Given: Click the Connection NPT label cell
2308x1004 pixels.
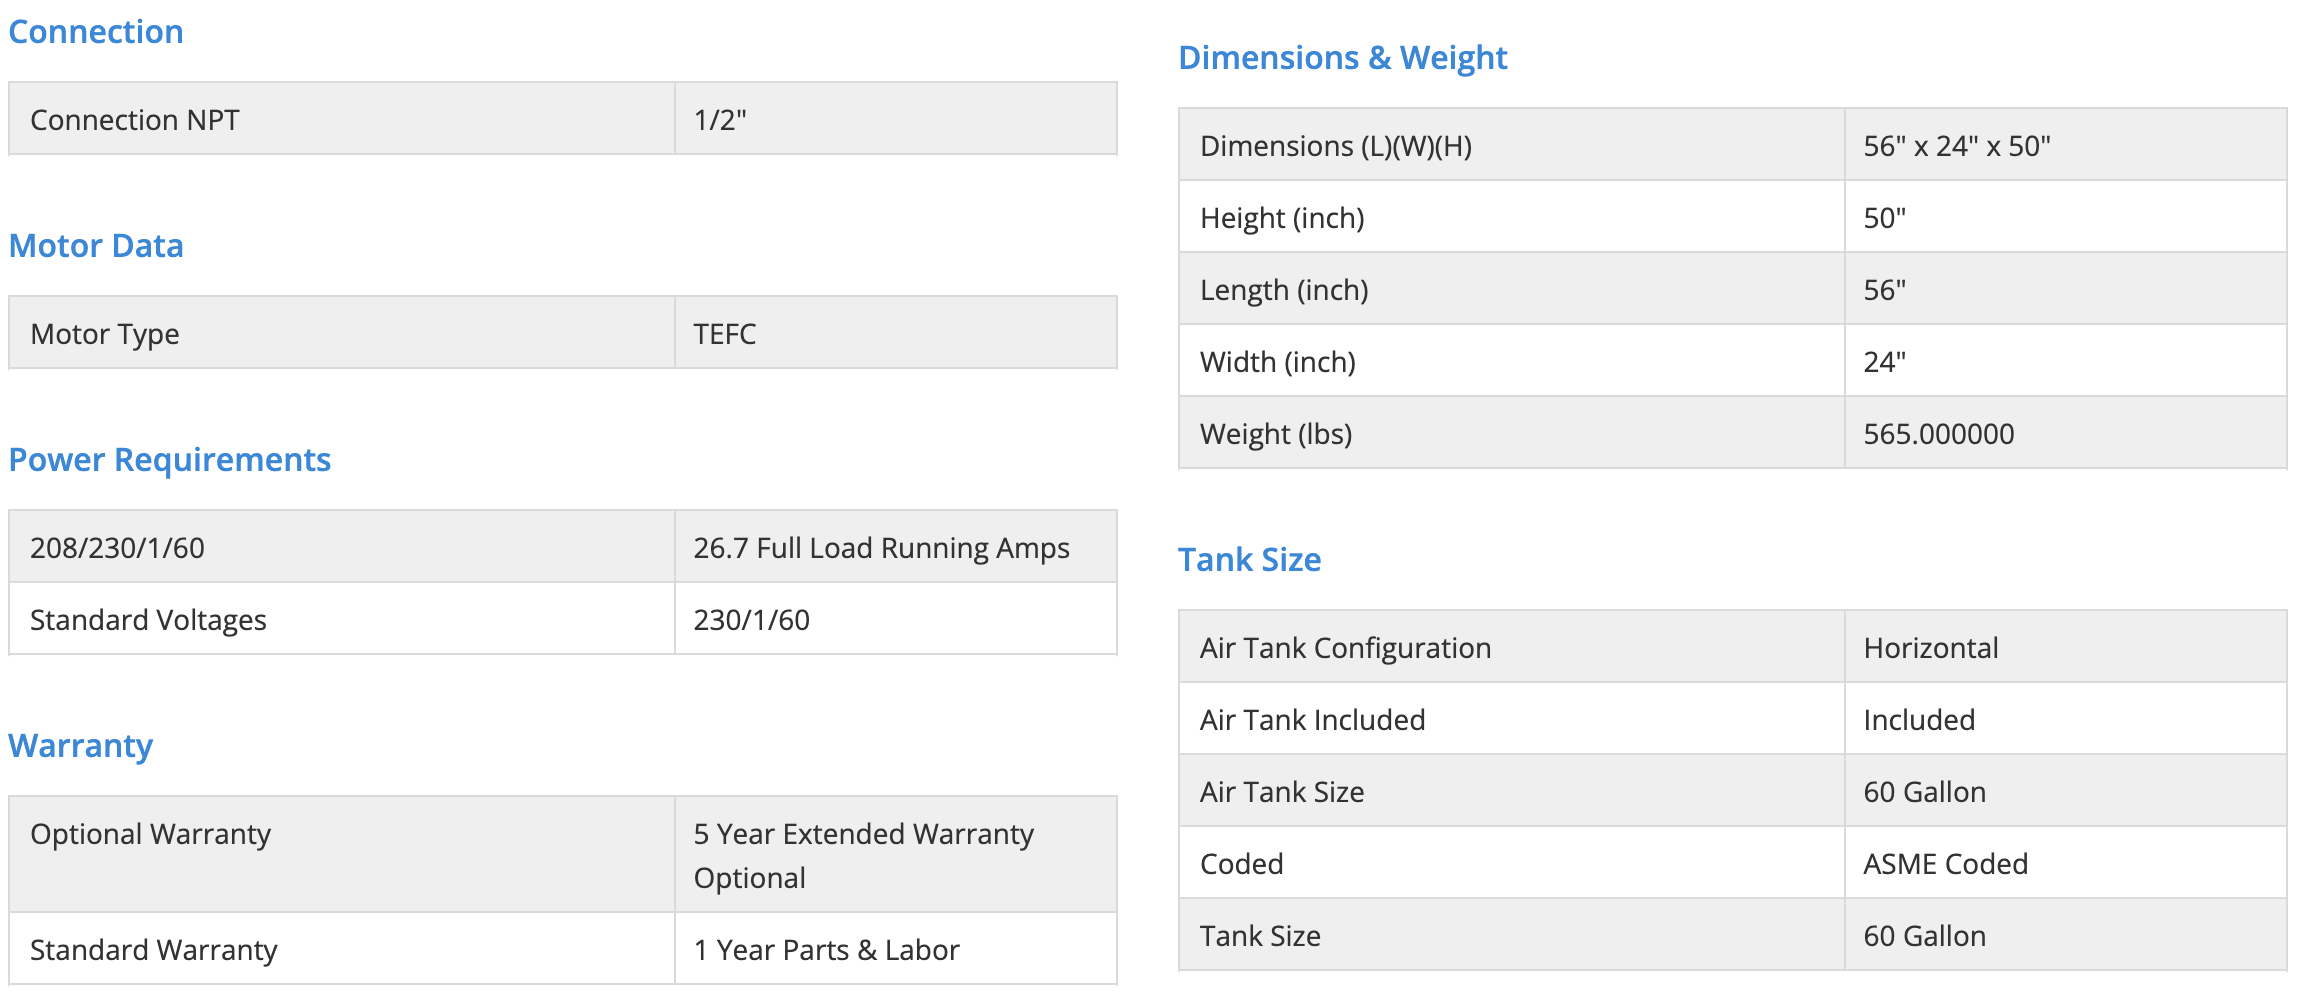Looking at the screenshot, I should pos(135,120).
